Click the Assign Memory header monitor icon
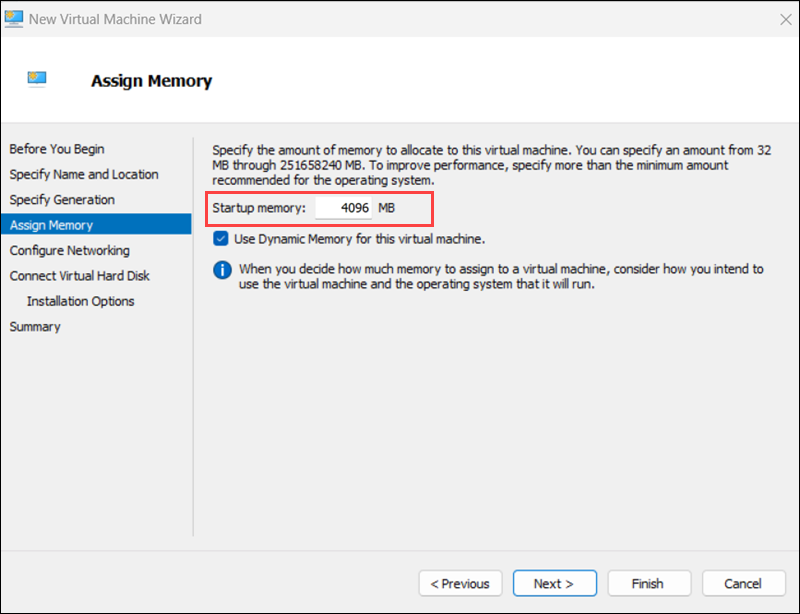The width and height of the screenshot is (800, 614). (x=37, y=80)
